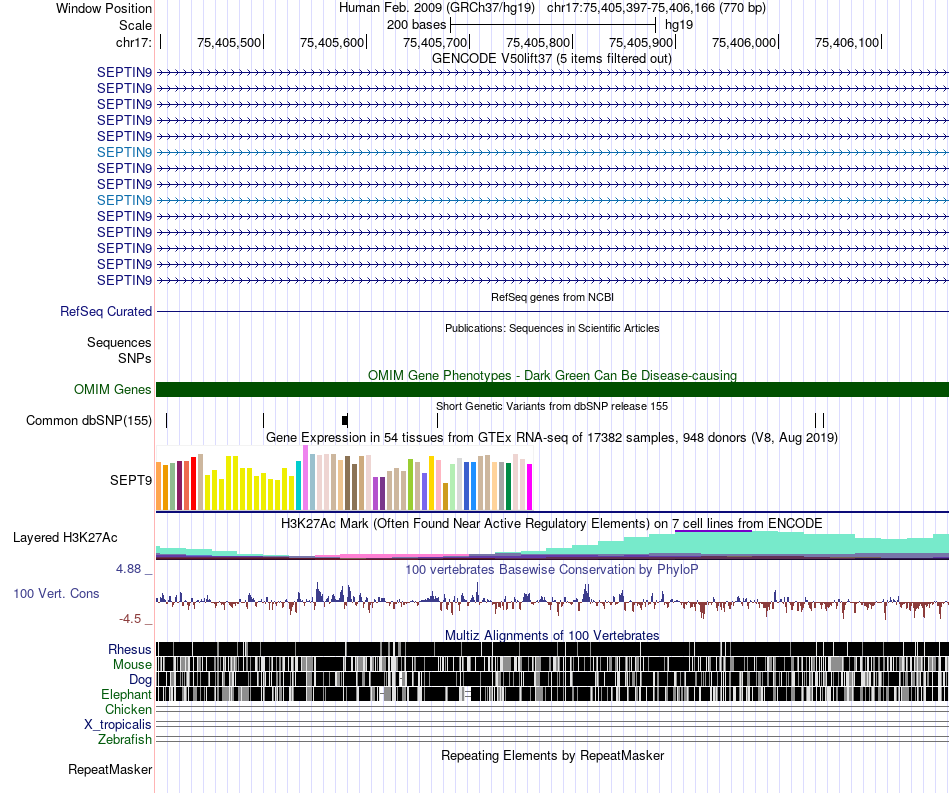Click the Chicken species label
The height and width of the screenshot is (793, 950).
(x=128, y=709)
